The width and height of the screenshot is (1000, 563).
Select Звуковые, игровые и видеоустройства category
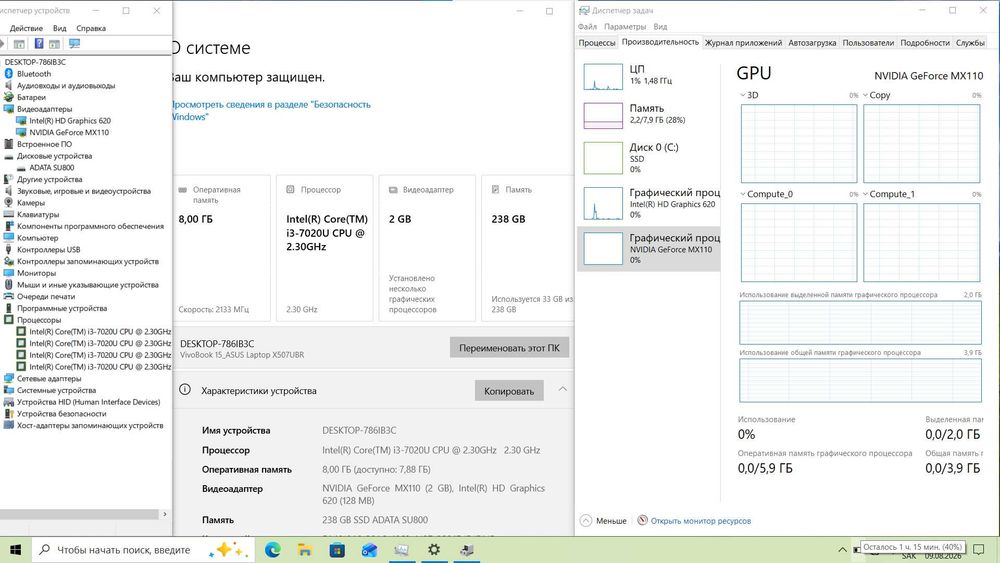(x=84, y=191)
